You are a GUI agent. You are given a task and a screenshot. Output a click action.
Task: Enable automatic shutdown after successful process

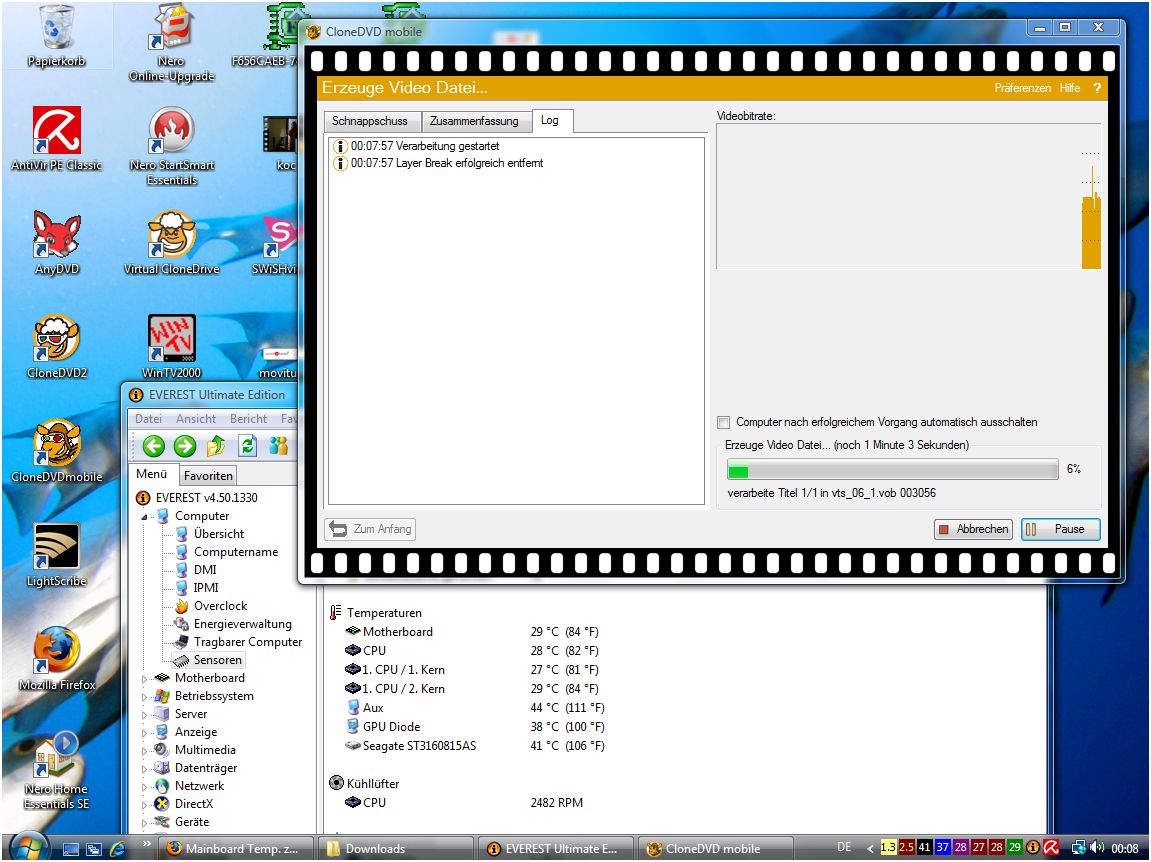[724, 422]
